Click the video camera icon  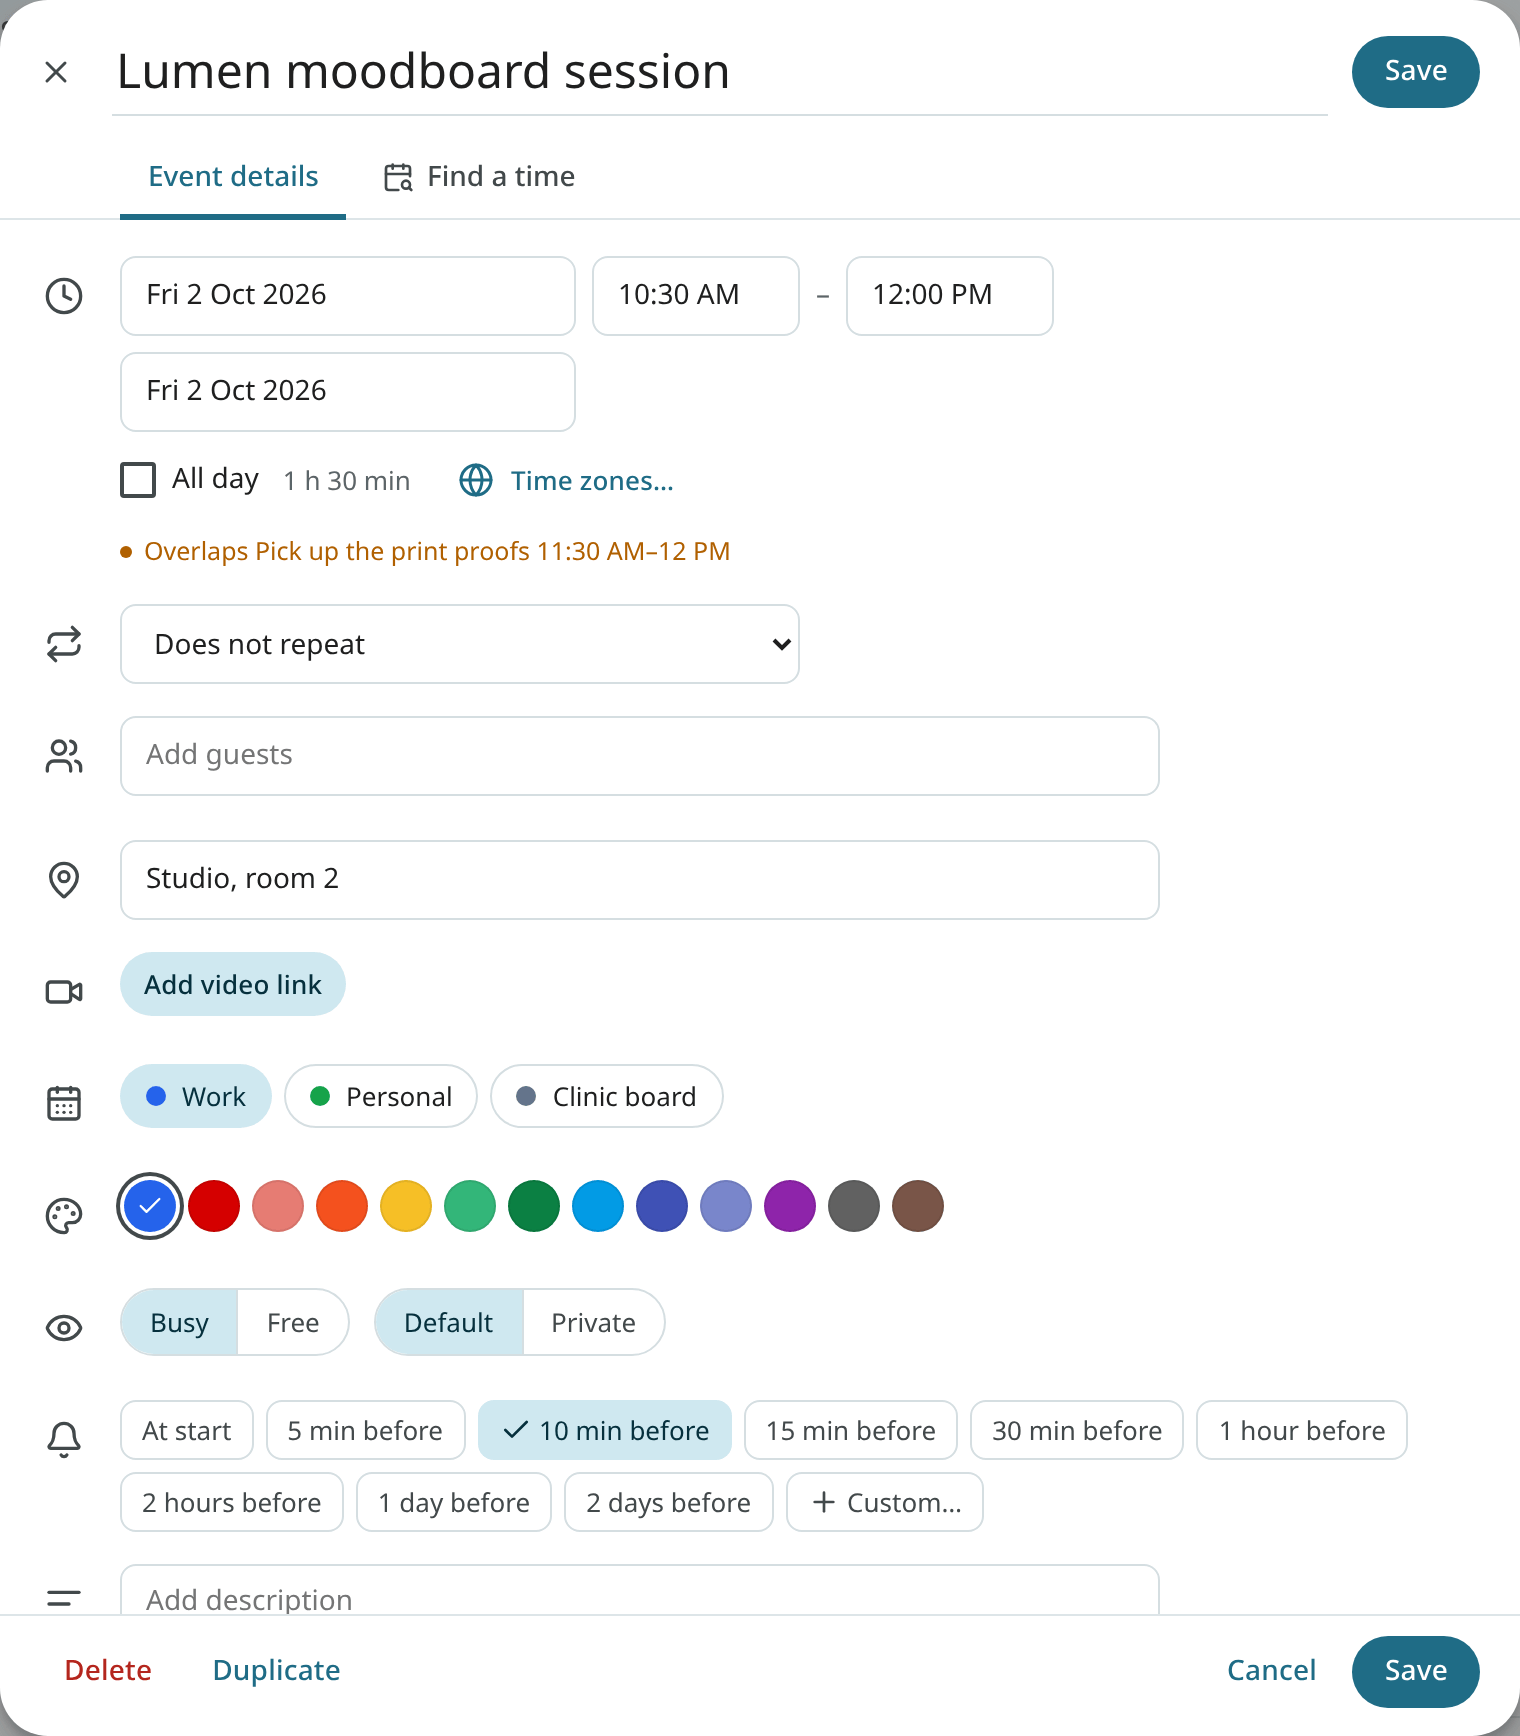tap(64, 991)
